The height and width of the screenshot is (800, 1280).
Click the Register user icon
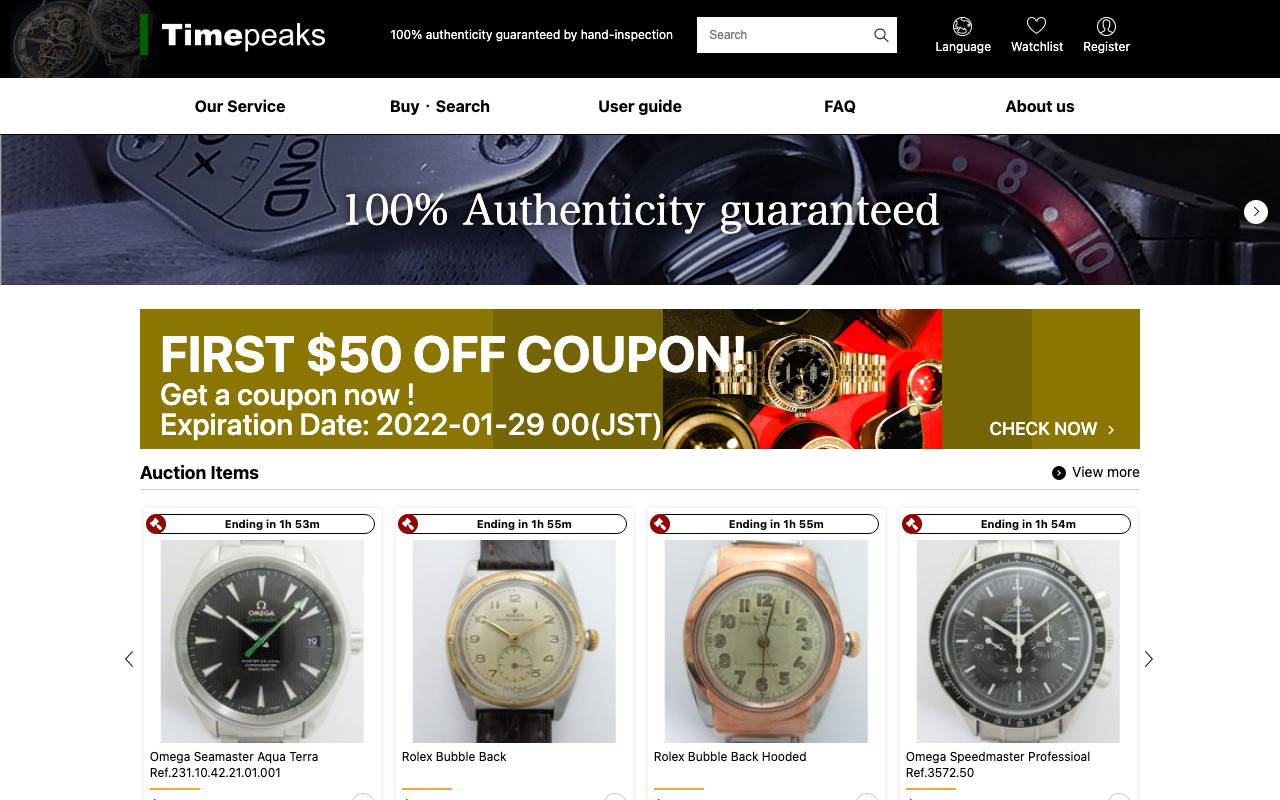pyautogui.click(x=1106, y=26)
